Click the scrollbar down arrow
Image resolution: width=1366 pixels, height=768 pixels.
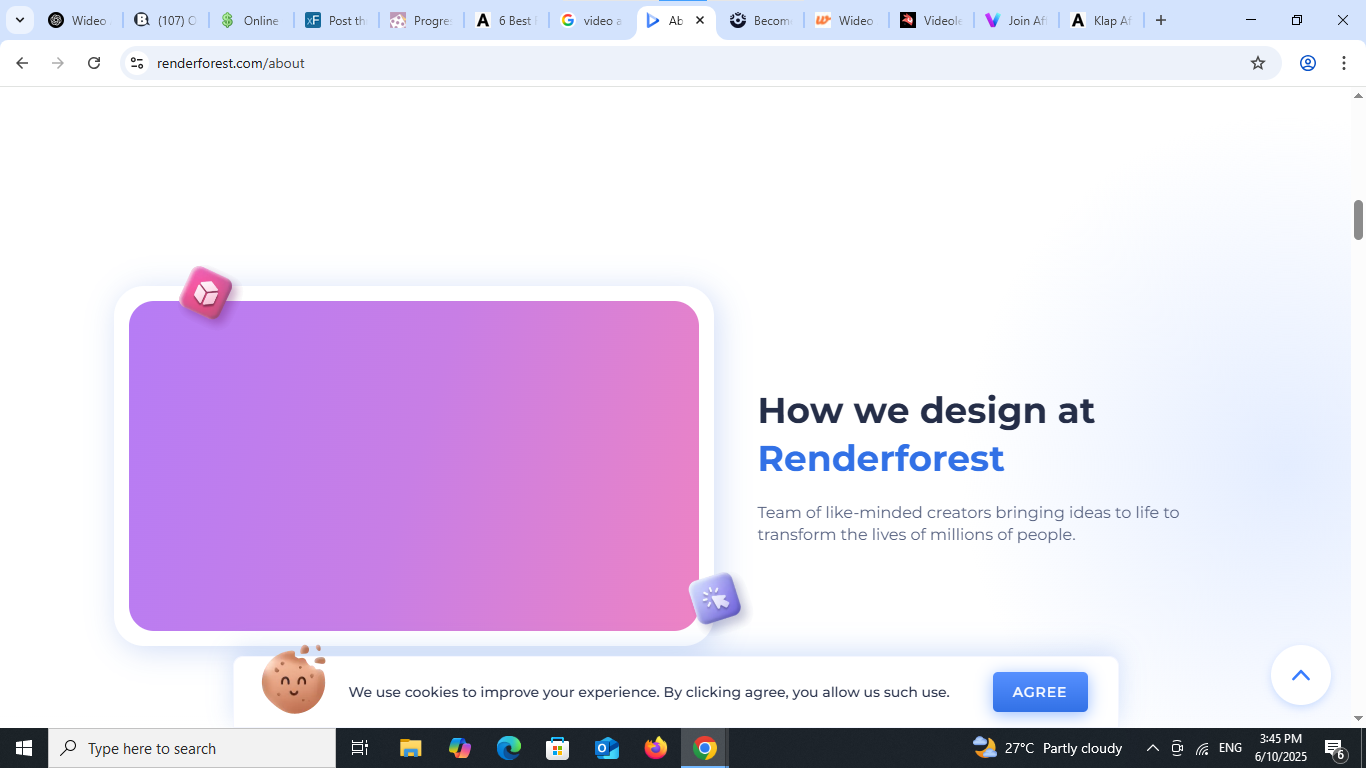click(x=1358, y=718)
